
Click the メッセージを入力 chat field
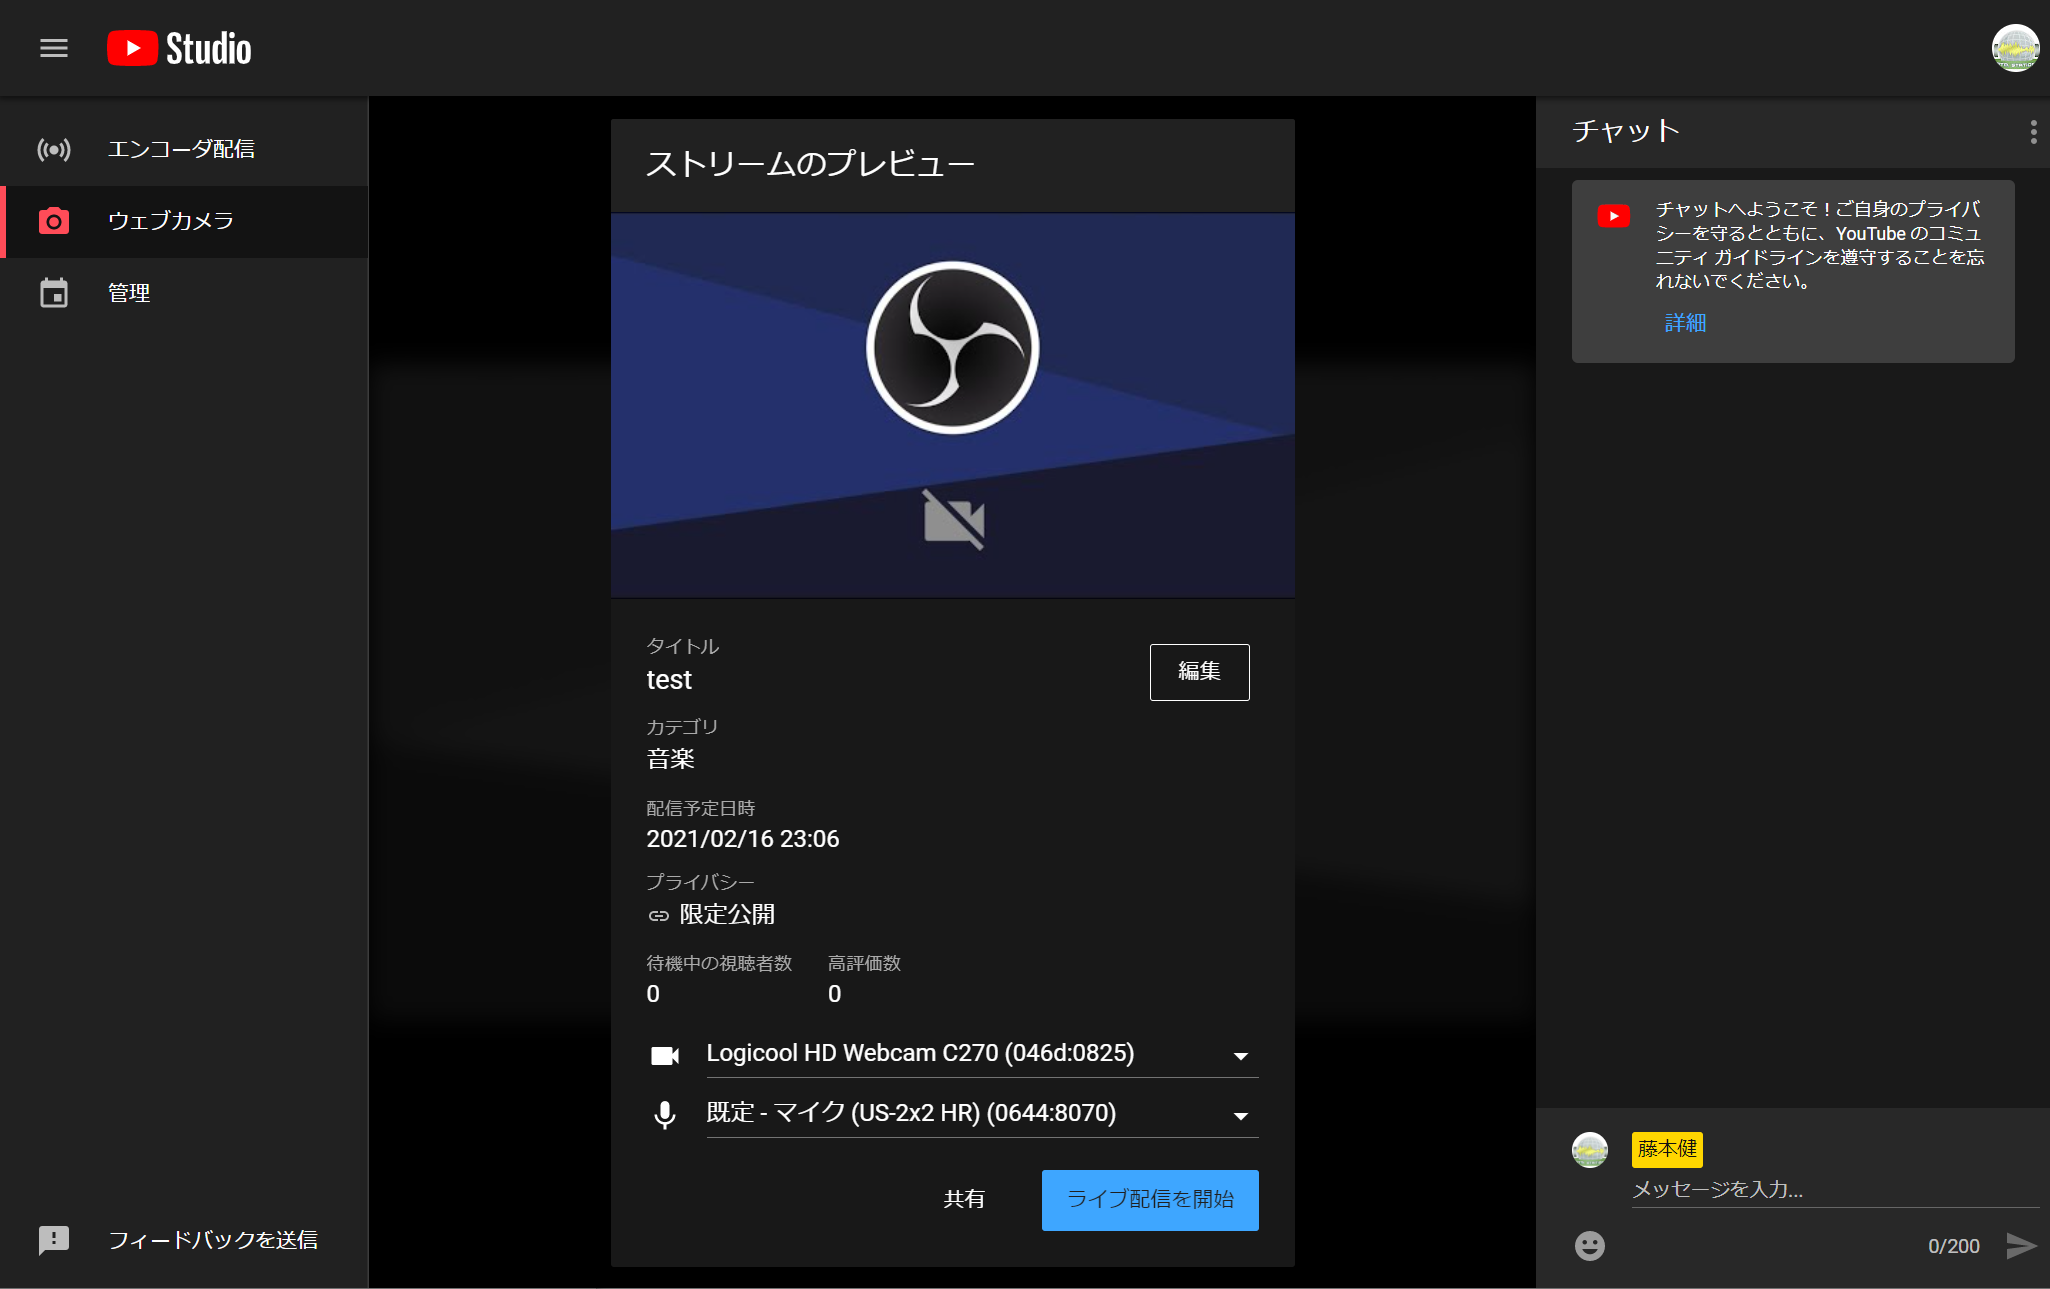tap(1834, 1190)
